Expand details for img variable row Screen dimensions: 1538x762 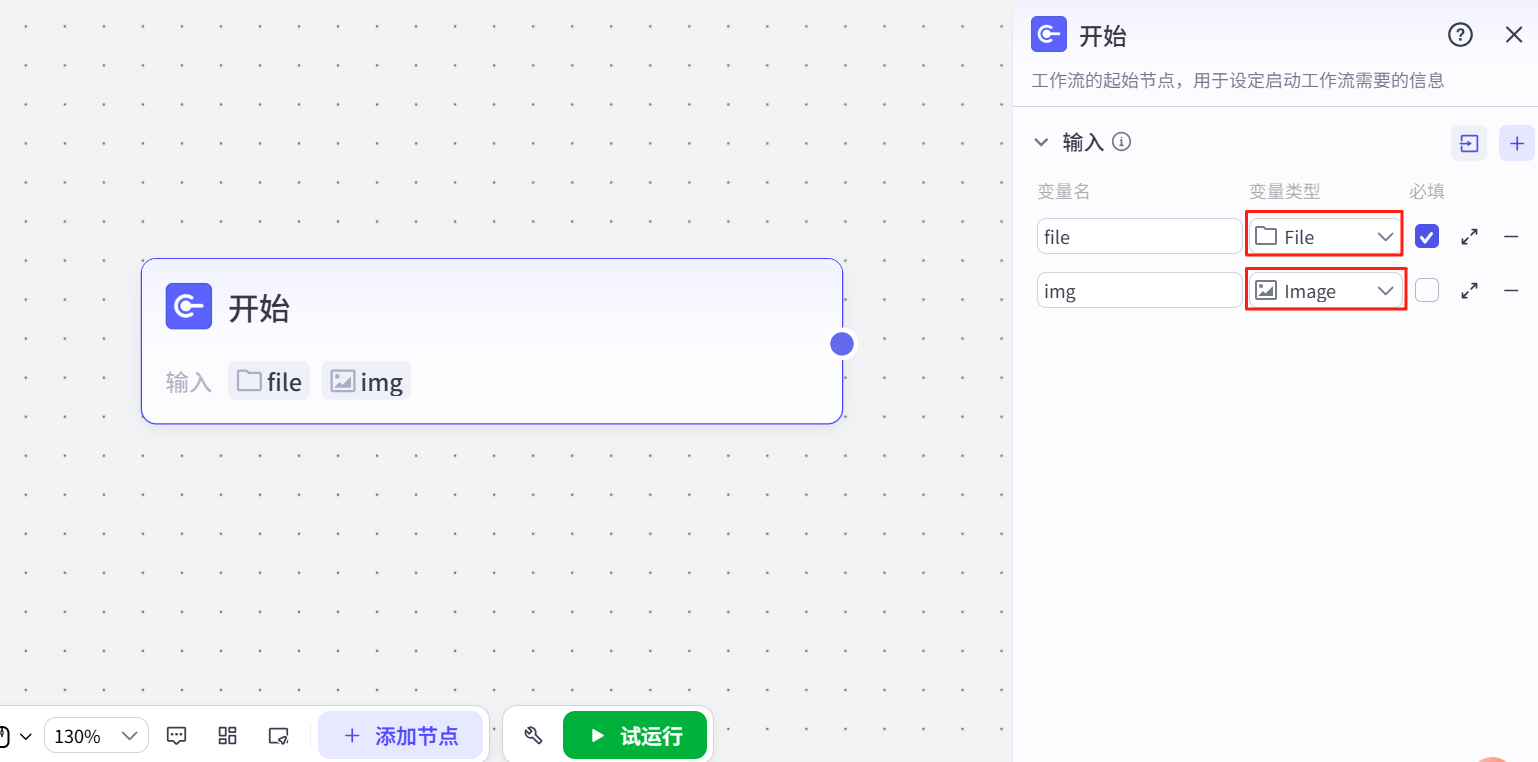pyautogui.click(x=1469, y=291)
